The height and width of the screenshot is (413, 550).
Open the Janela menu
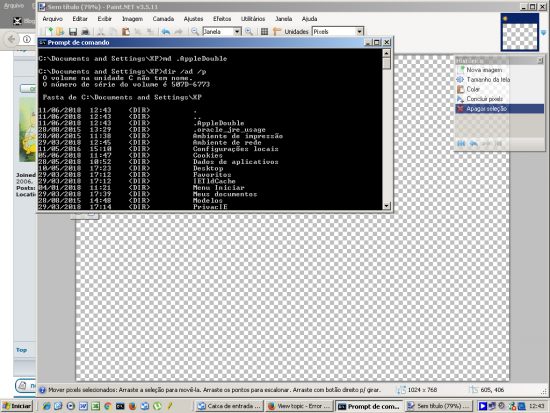[283, 19]
